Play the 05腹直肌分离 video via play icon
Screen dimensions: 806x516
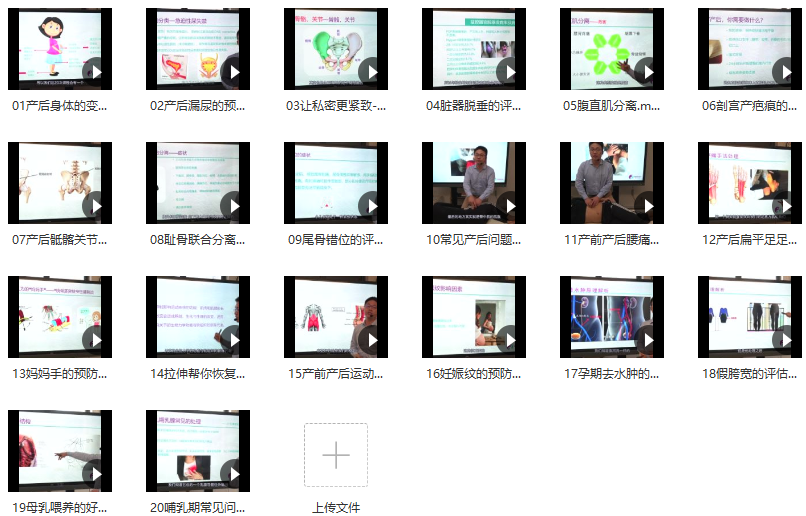pos(647,72)
